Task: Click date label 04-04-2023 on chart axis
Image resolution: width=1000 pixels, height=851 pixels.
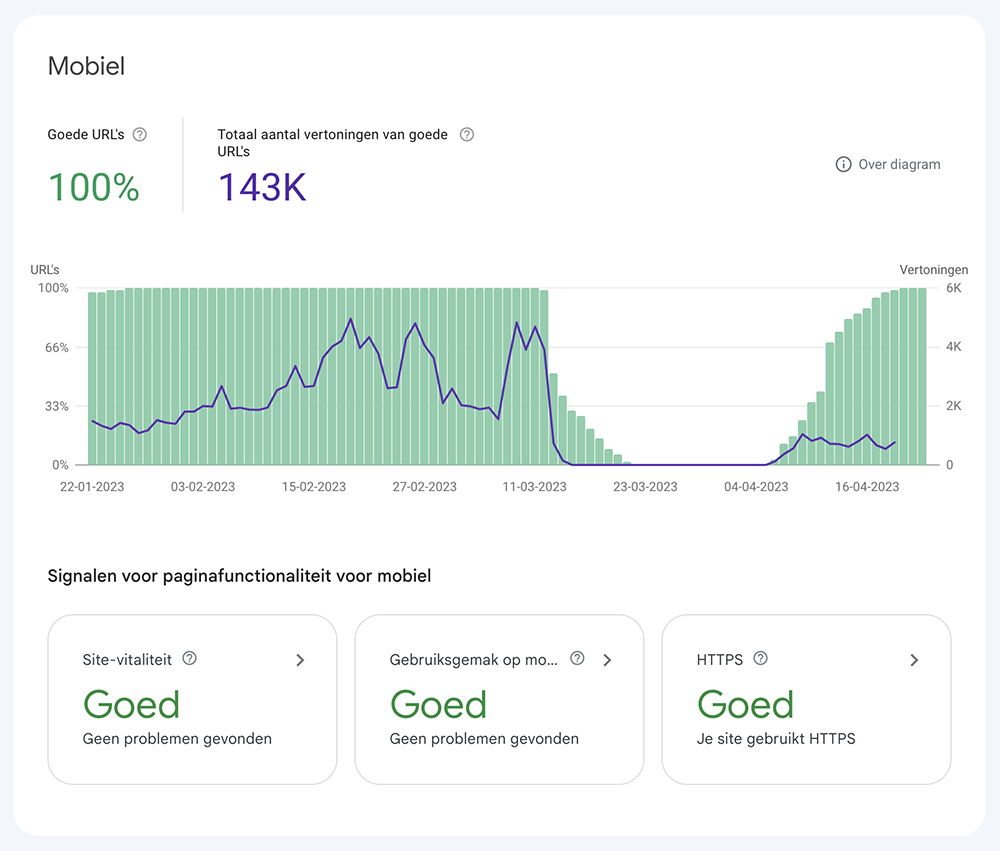Action: pos(756,487)
